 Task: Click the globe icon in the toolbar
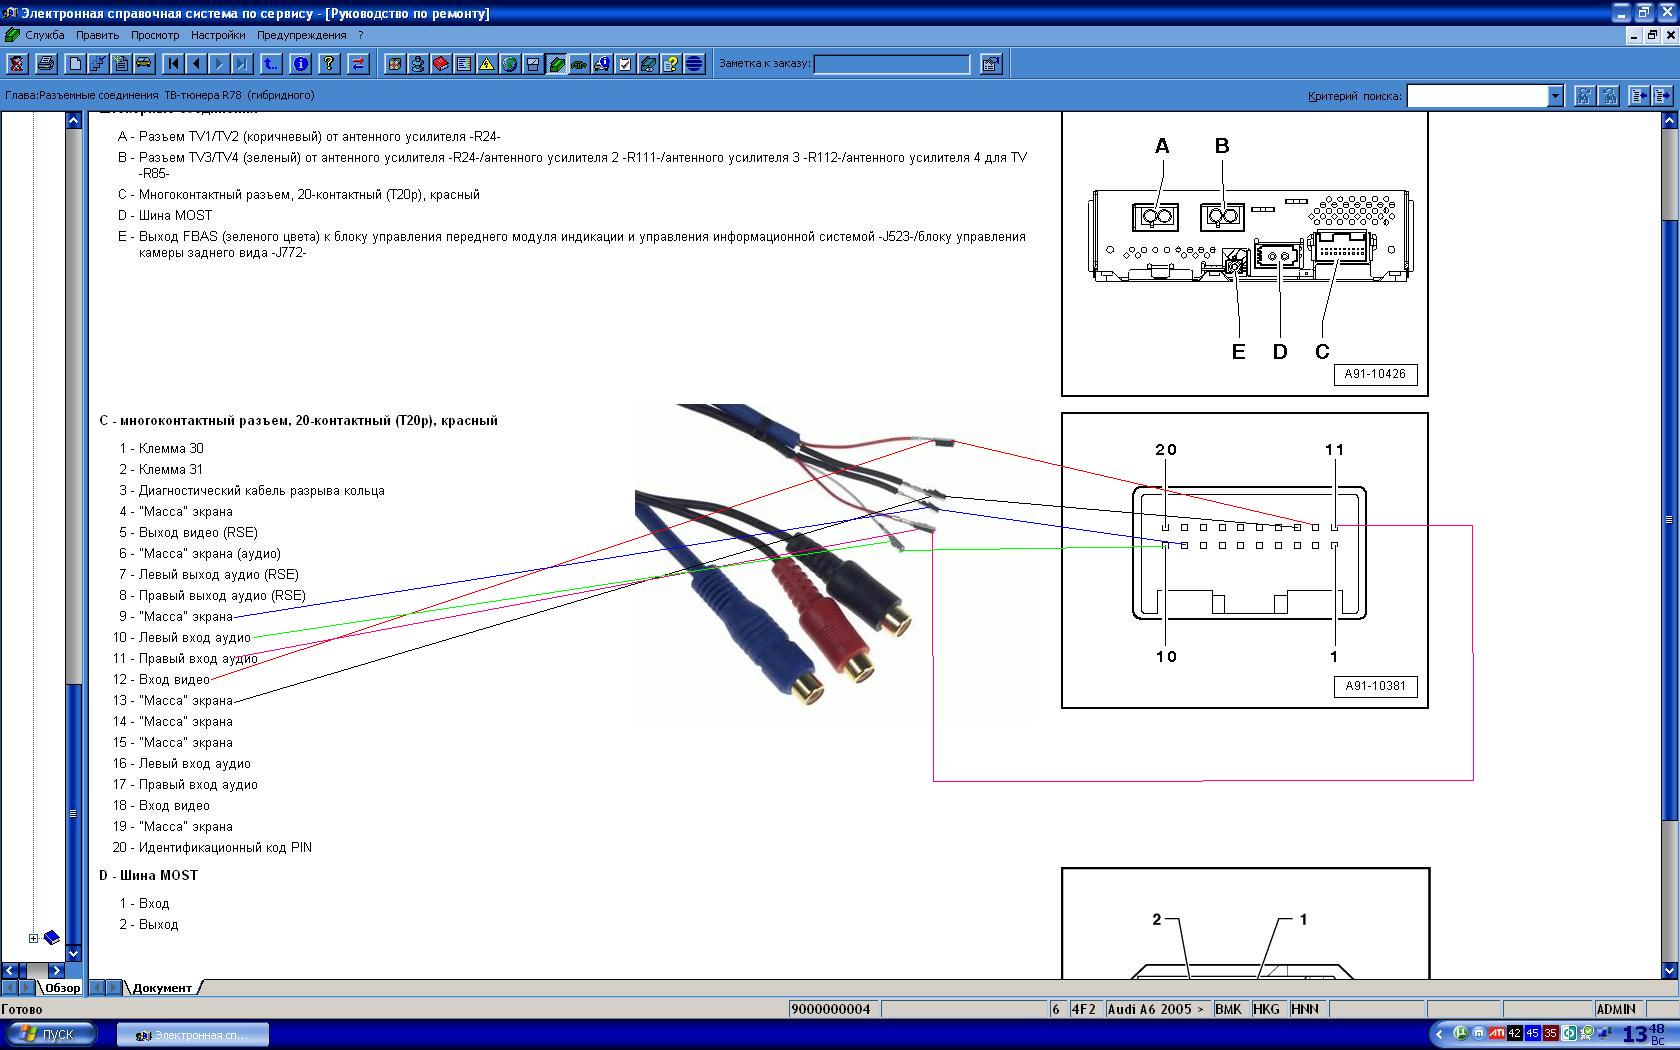point(509,64)
